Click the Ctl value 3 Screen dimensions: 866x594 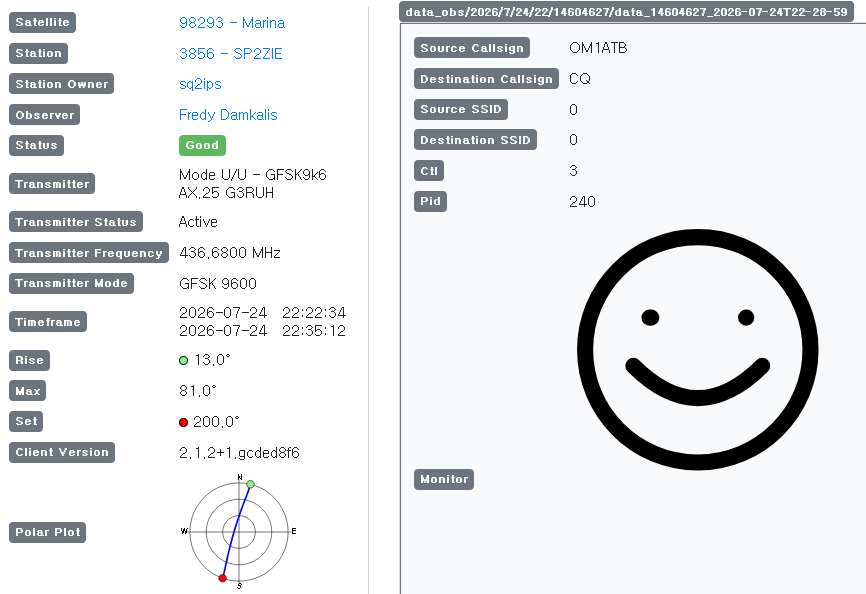[573, 171]
